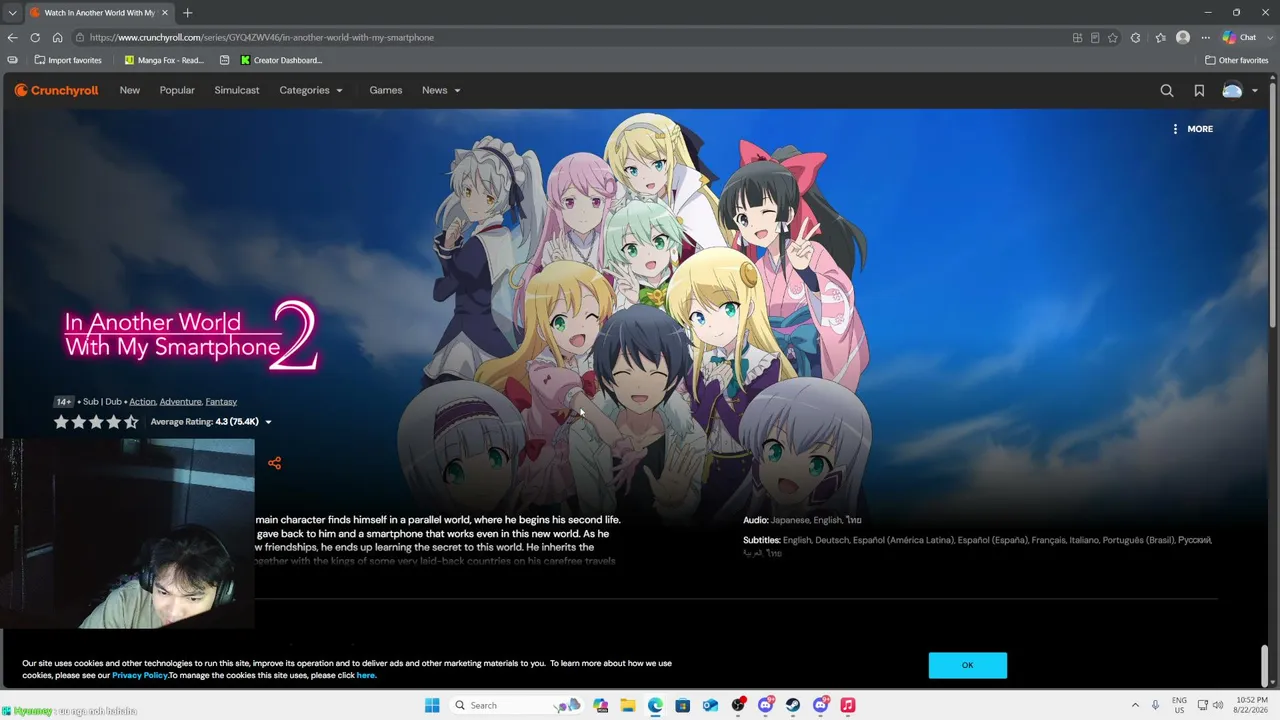Open the Windows Start menu
1280x720 pixels.
point(432,705)
